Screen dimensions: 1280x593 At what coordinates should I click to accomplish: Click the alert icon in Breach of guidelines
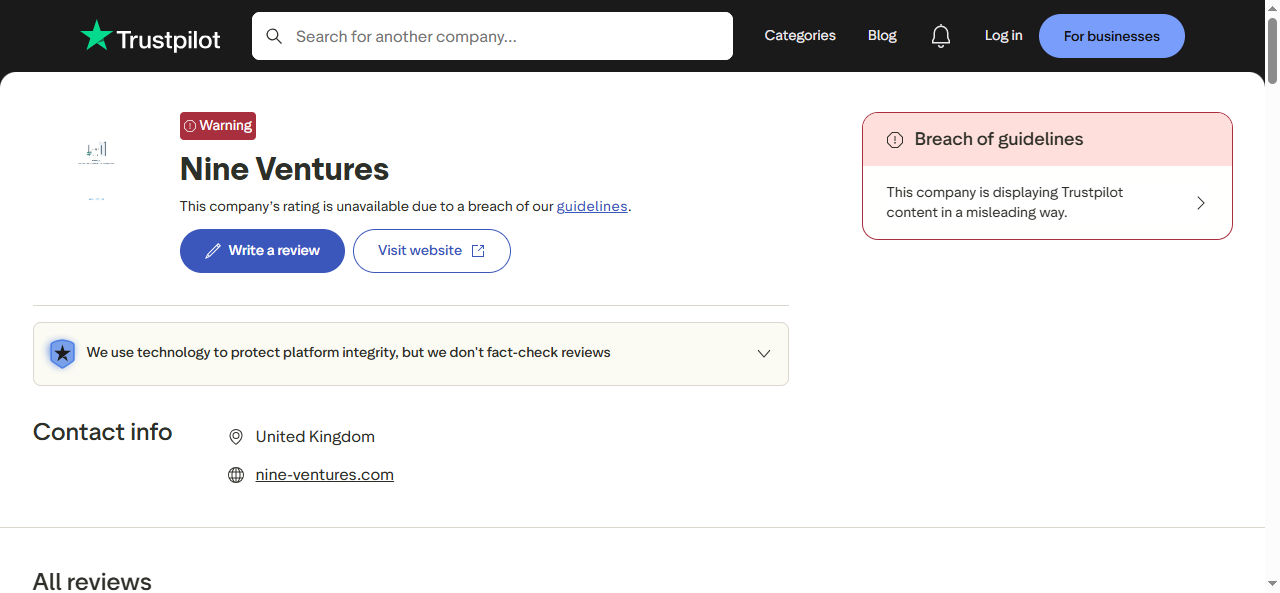point(894,140)
